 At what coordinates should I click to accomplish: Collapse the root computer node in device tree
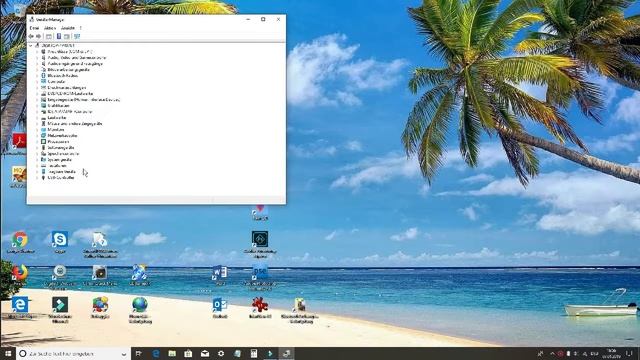pos(31,46)
